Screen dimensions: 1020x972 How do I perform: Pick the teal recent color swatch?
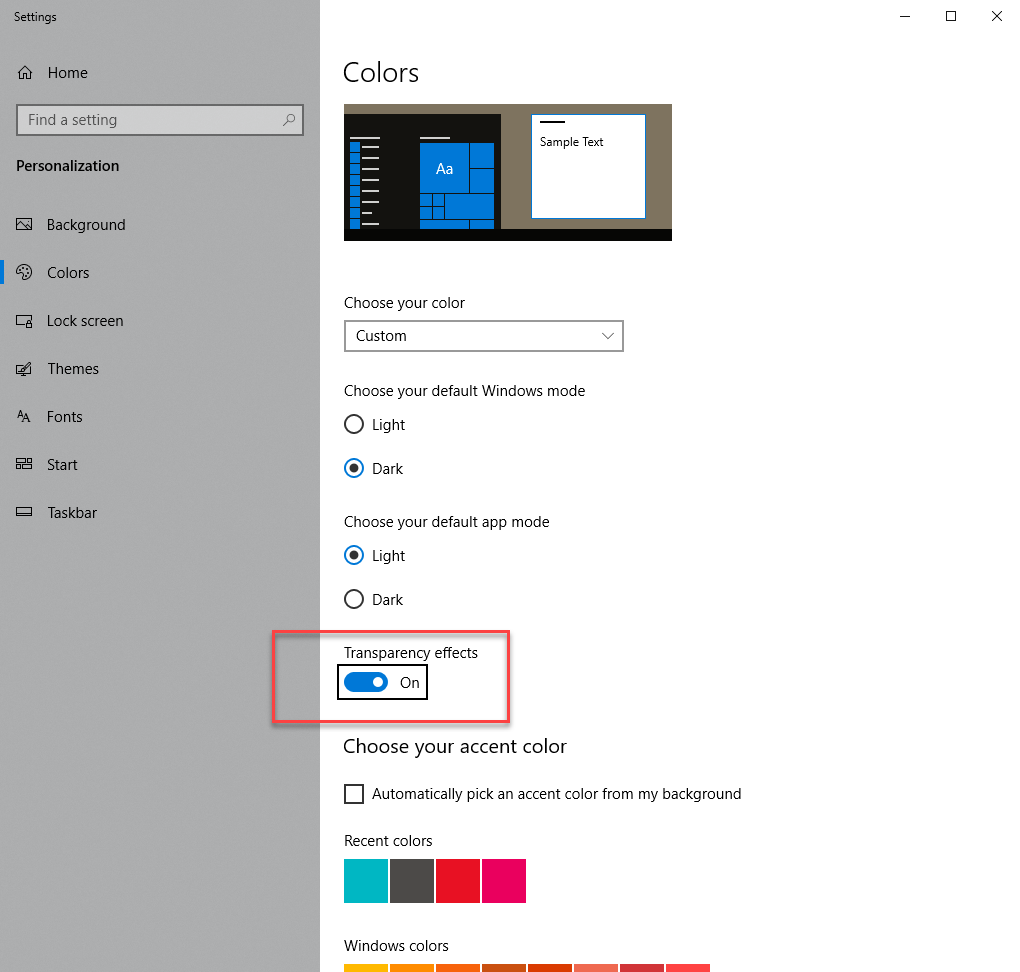coord(366,881)
